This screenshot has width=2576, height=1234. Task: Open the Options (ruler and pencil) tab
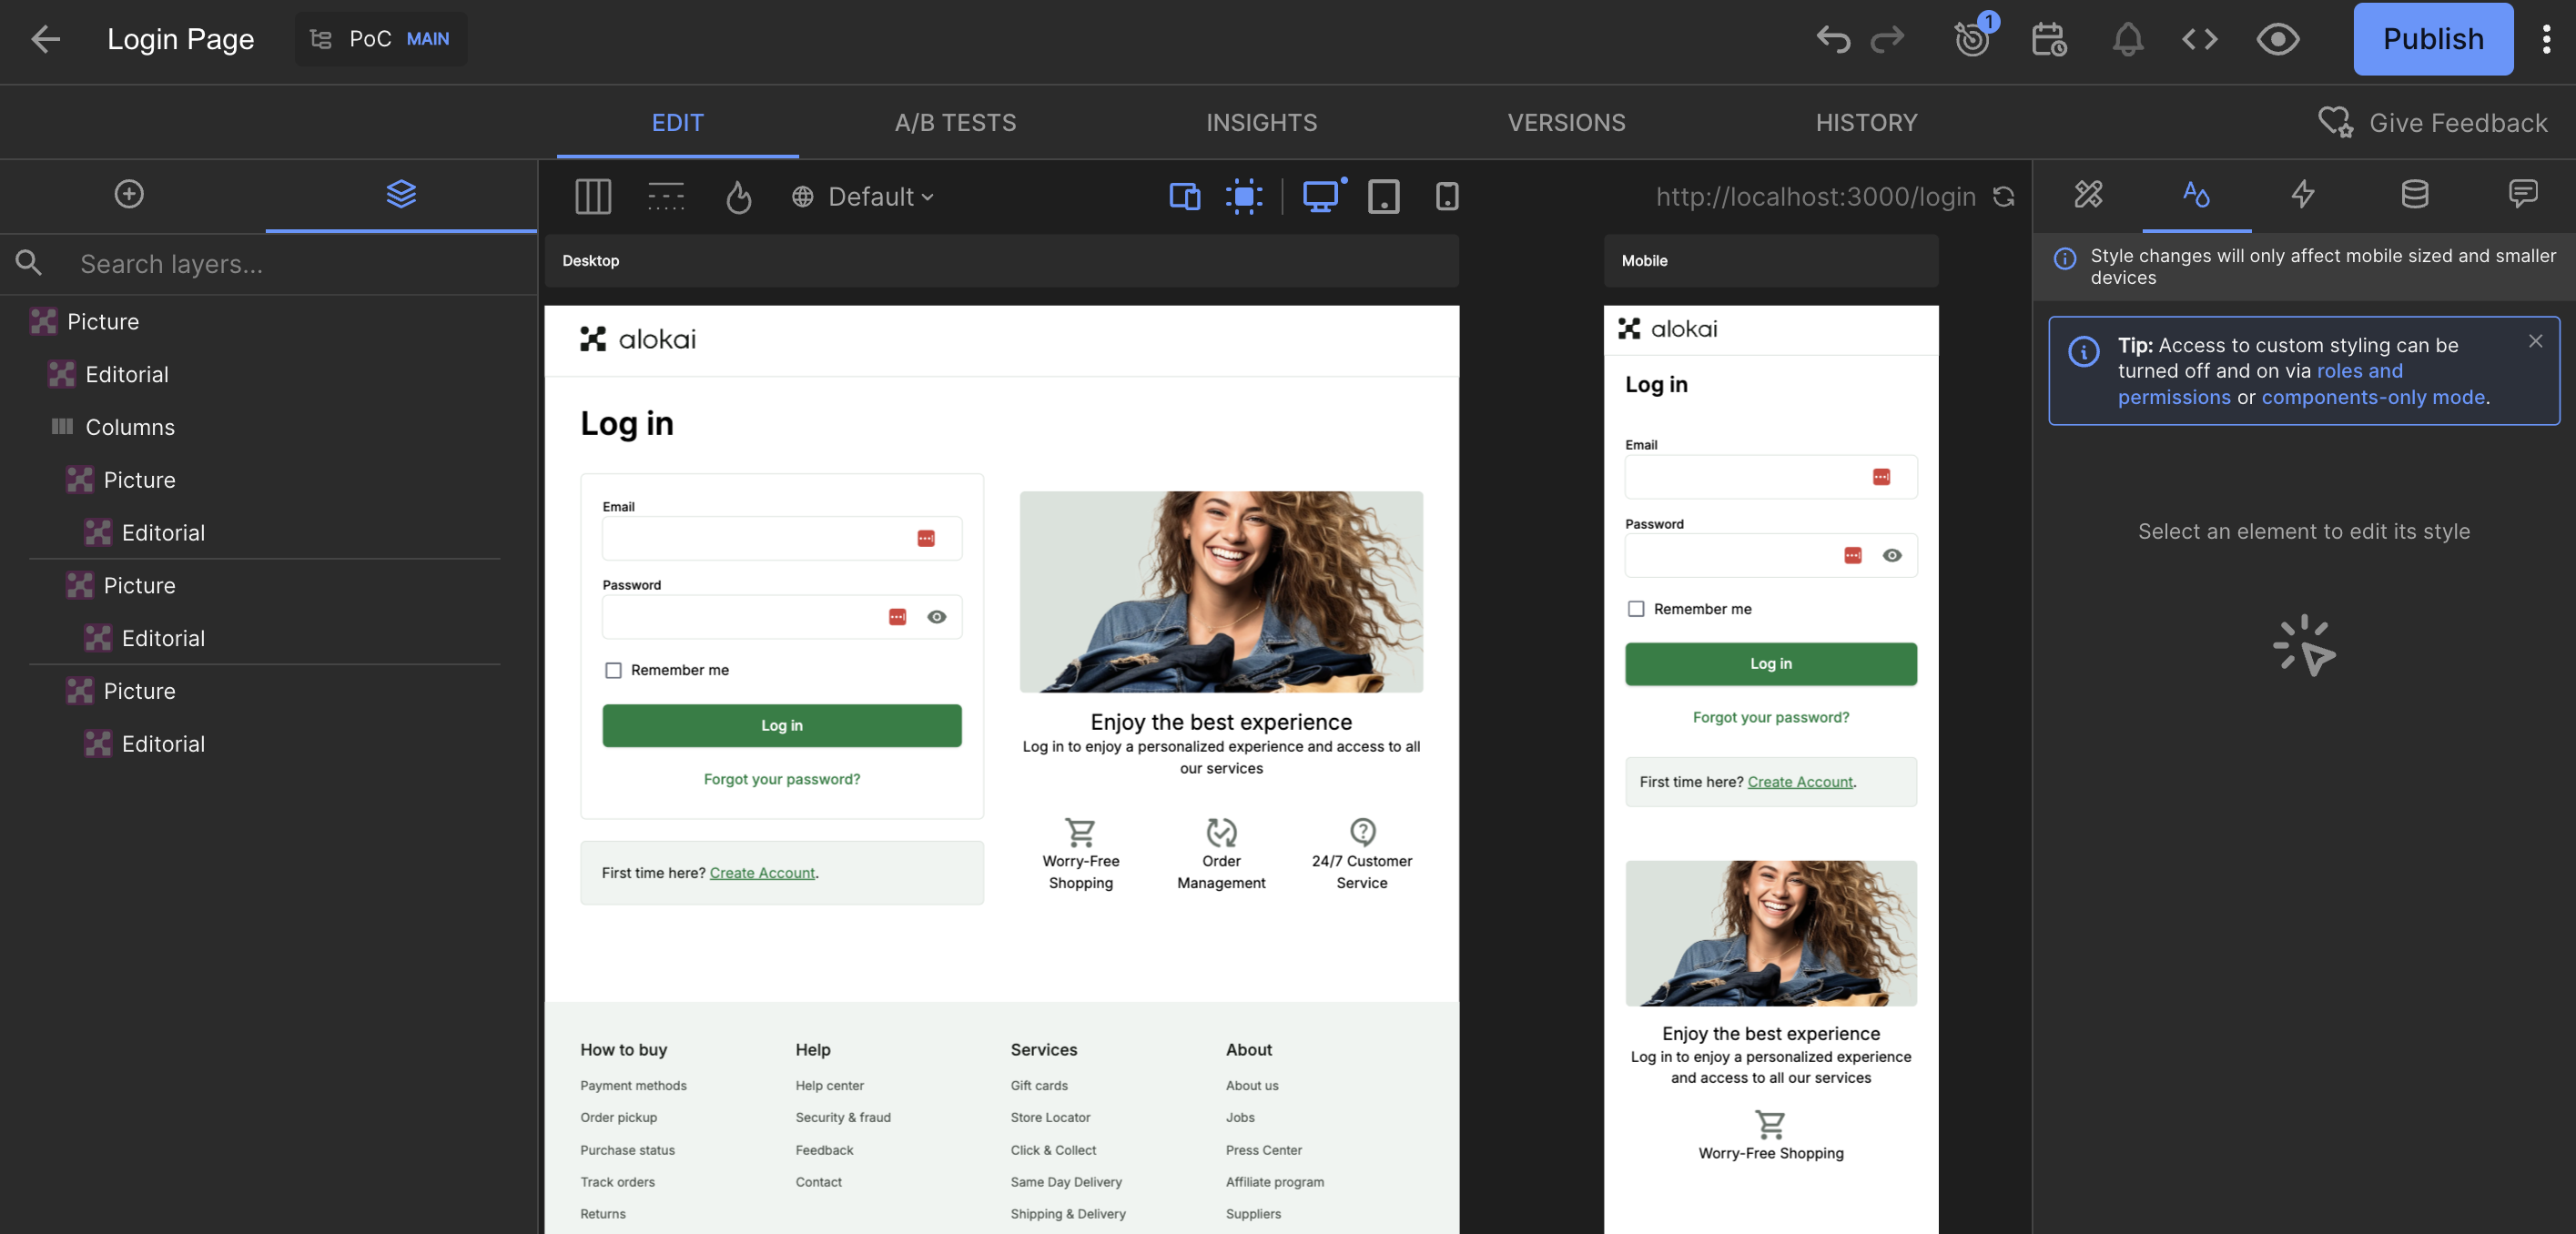[x=2088, y=194]
